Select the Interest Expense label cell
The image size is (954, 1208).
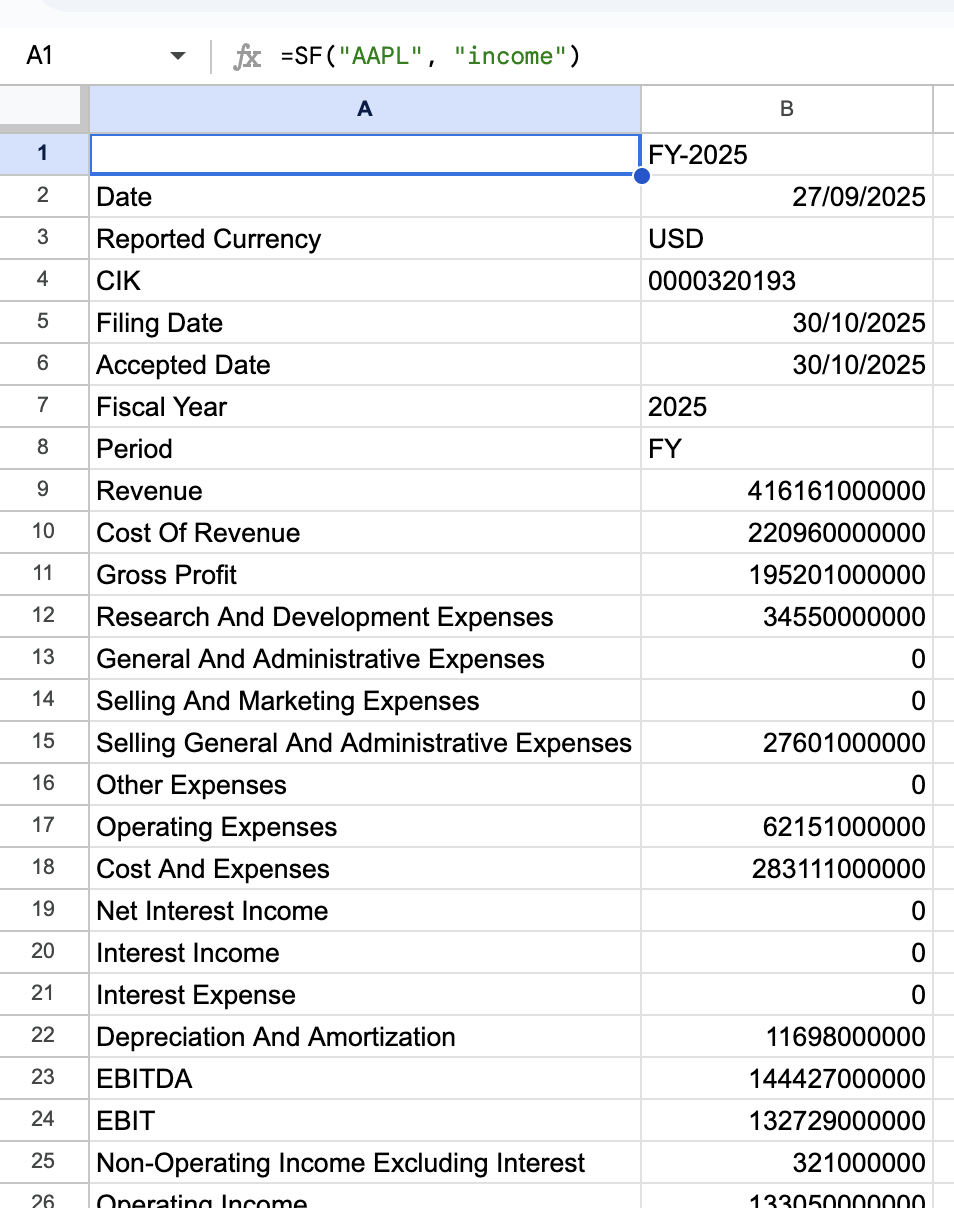(x=365, y=994)
